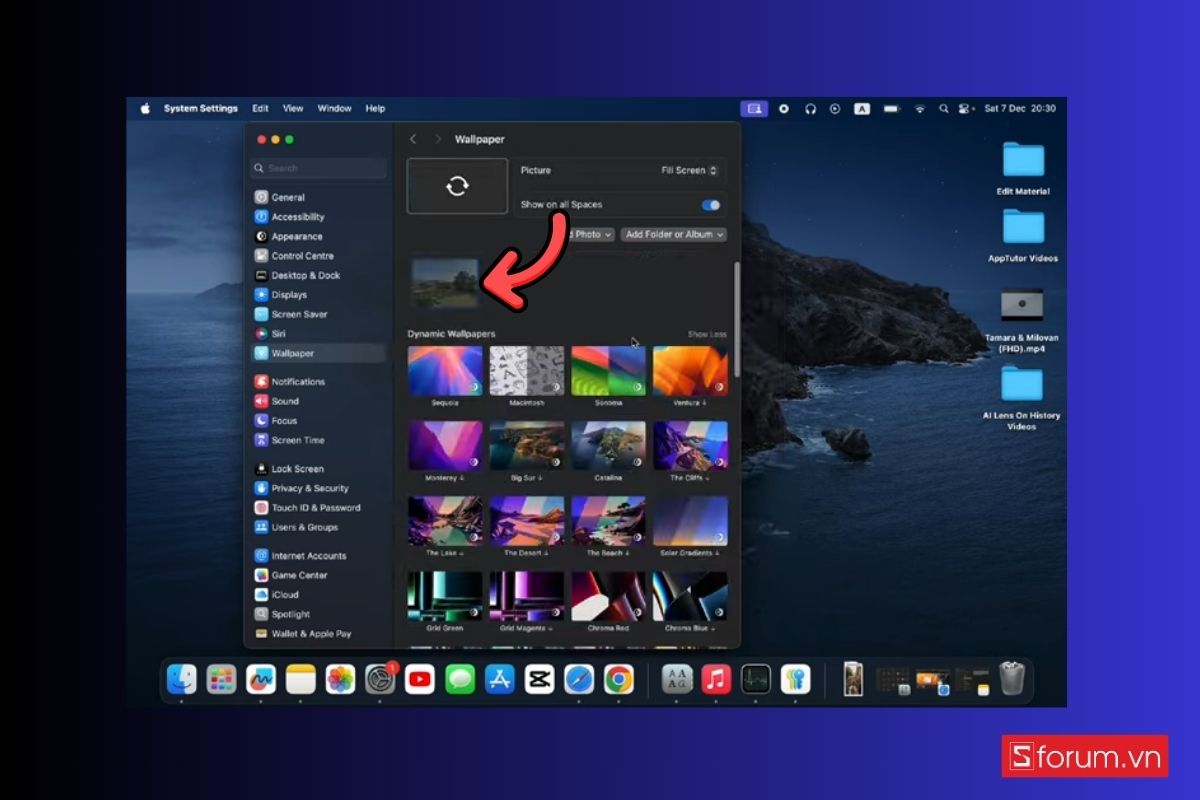1200x800 pixels.
Task: Click the Search field in System Settings
Action: point(319,168)
